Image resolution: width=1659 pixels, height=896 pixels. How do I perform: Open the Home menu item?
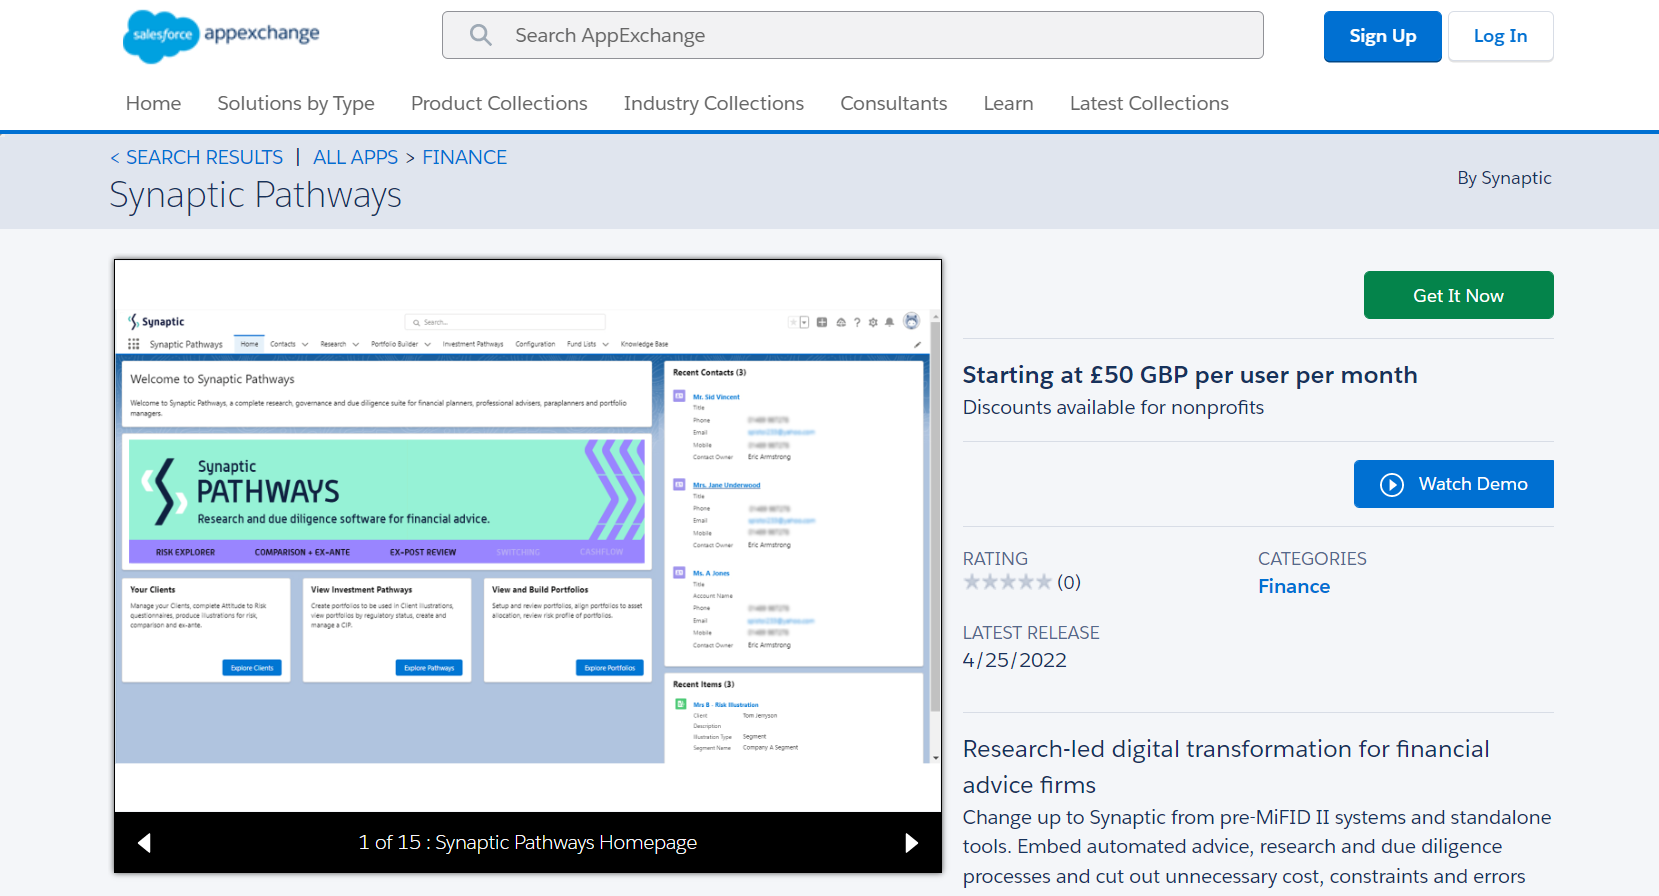click(x=153, y=104)
